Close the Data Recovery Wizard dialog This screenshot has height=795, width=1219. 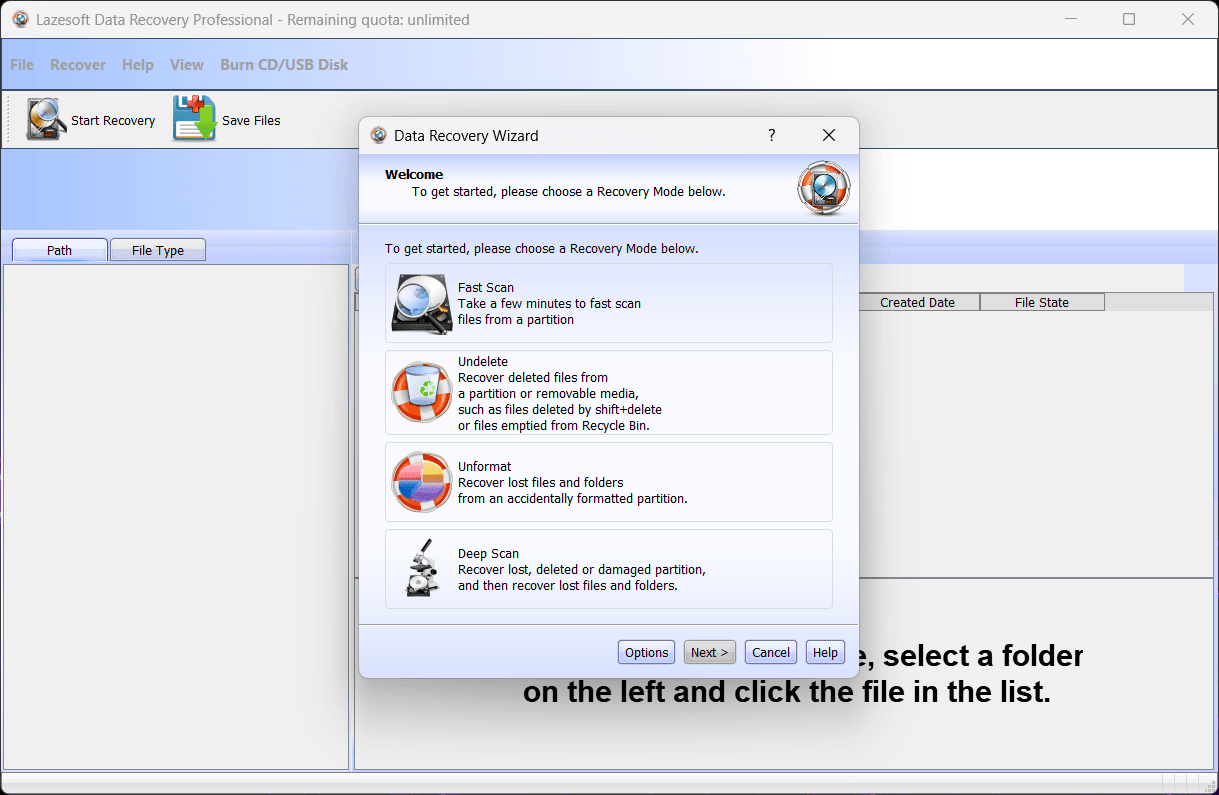(828, 135)
